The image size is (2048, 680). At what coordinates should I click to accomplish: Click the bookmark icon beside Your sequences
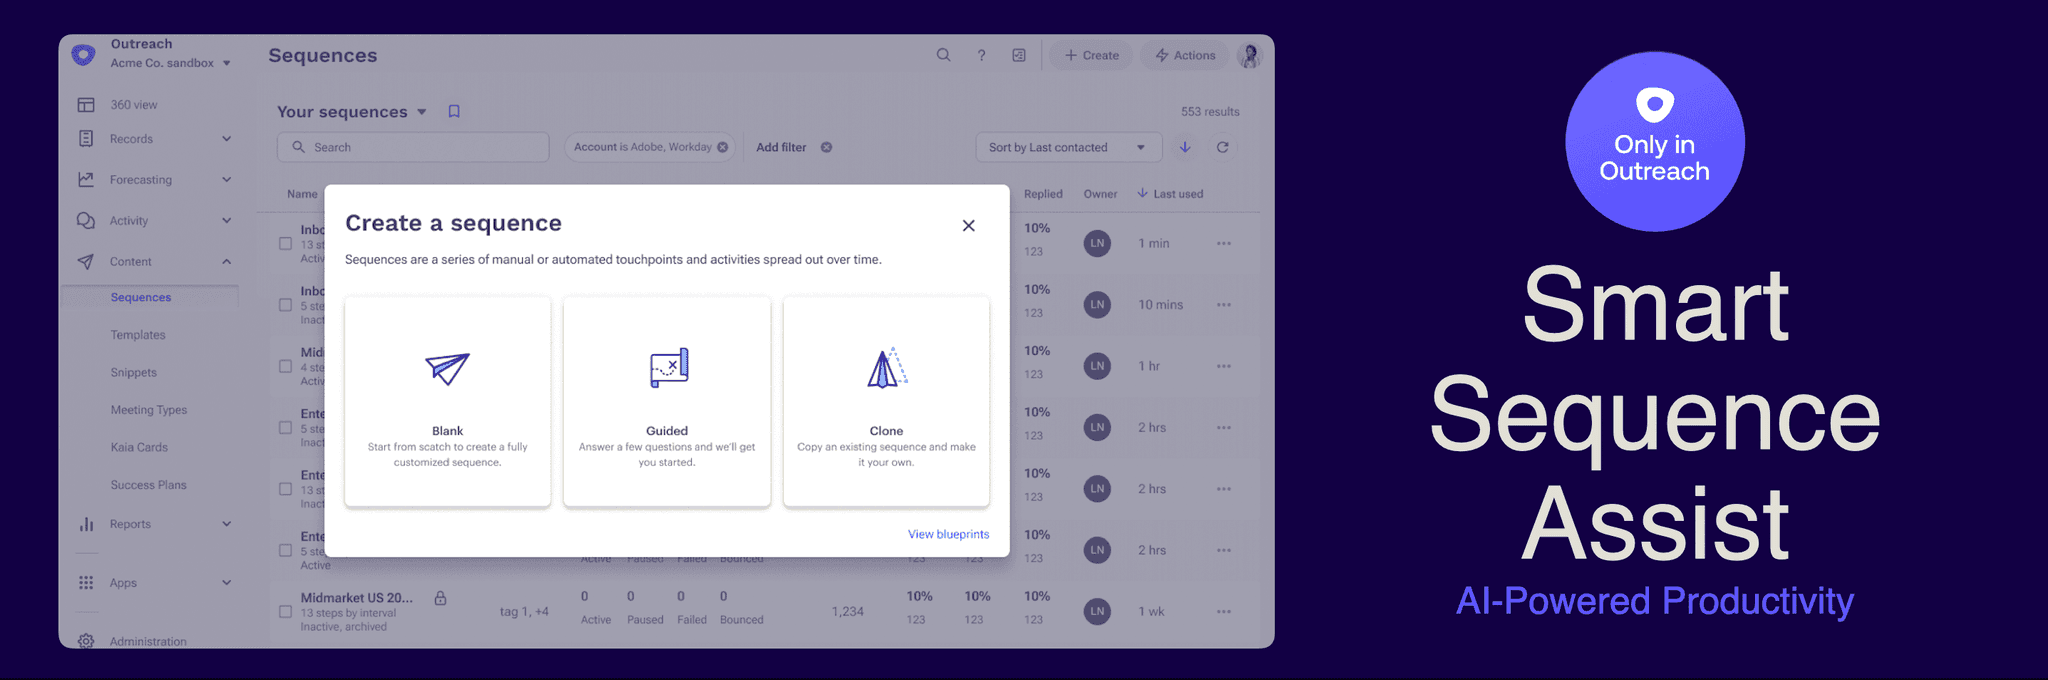coord(454,111)
